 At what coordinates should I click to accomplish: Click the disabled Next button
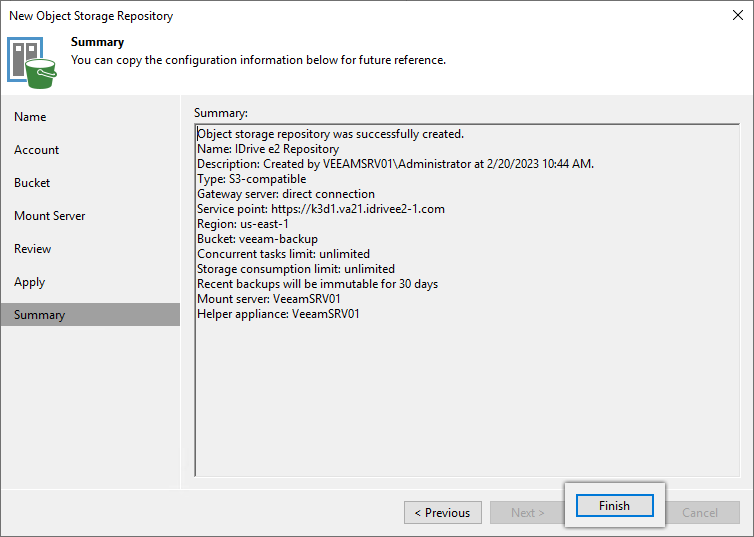[x=527, y=512]
